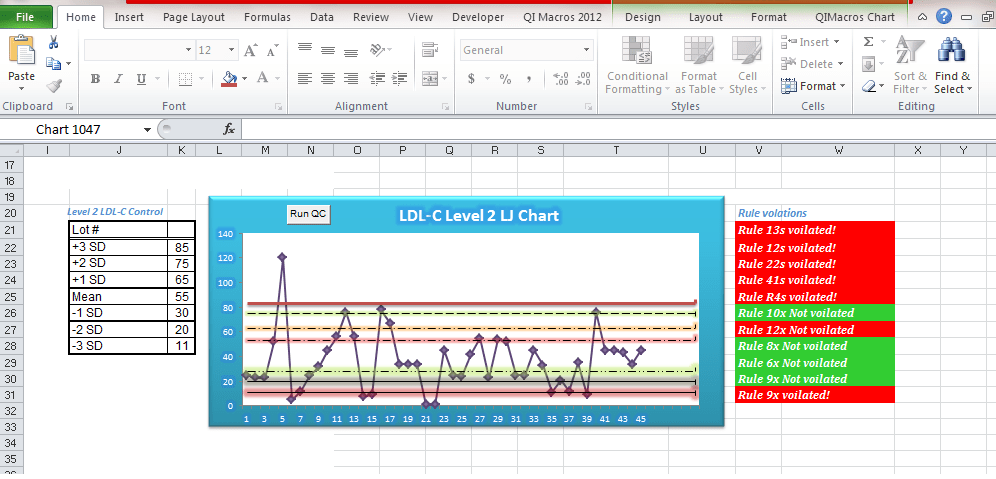
Task: Click the Cut scissors icon
Action: click(53, 43)
